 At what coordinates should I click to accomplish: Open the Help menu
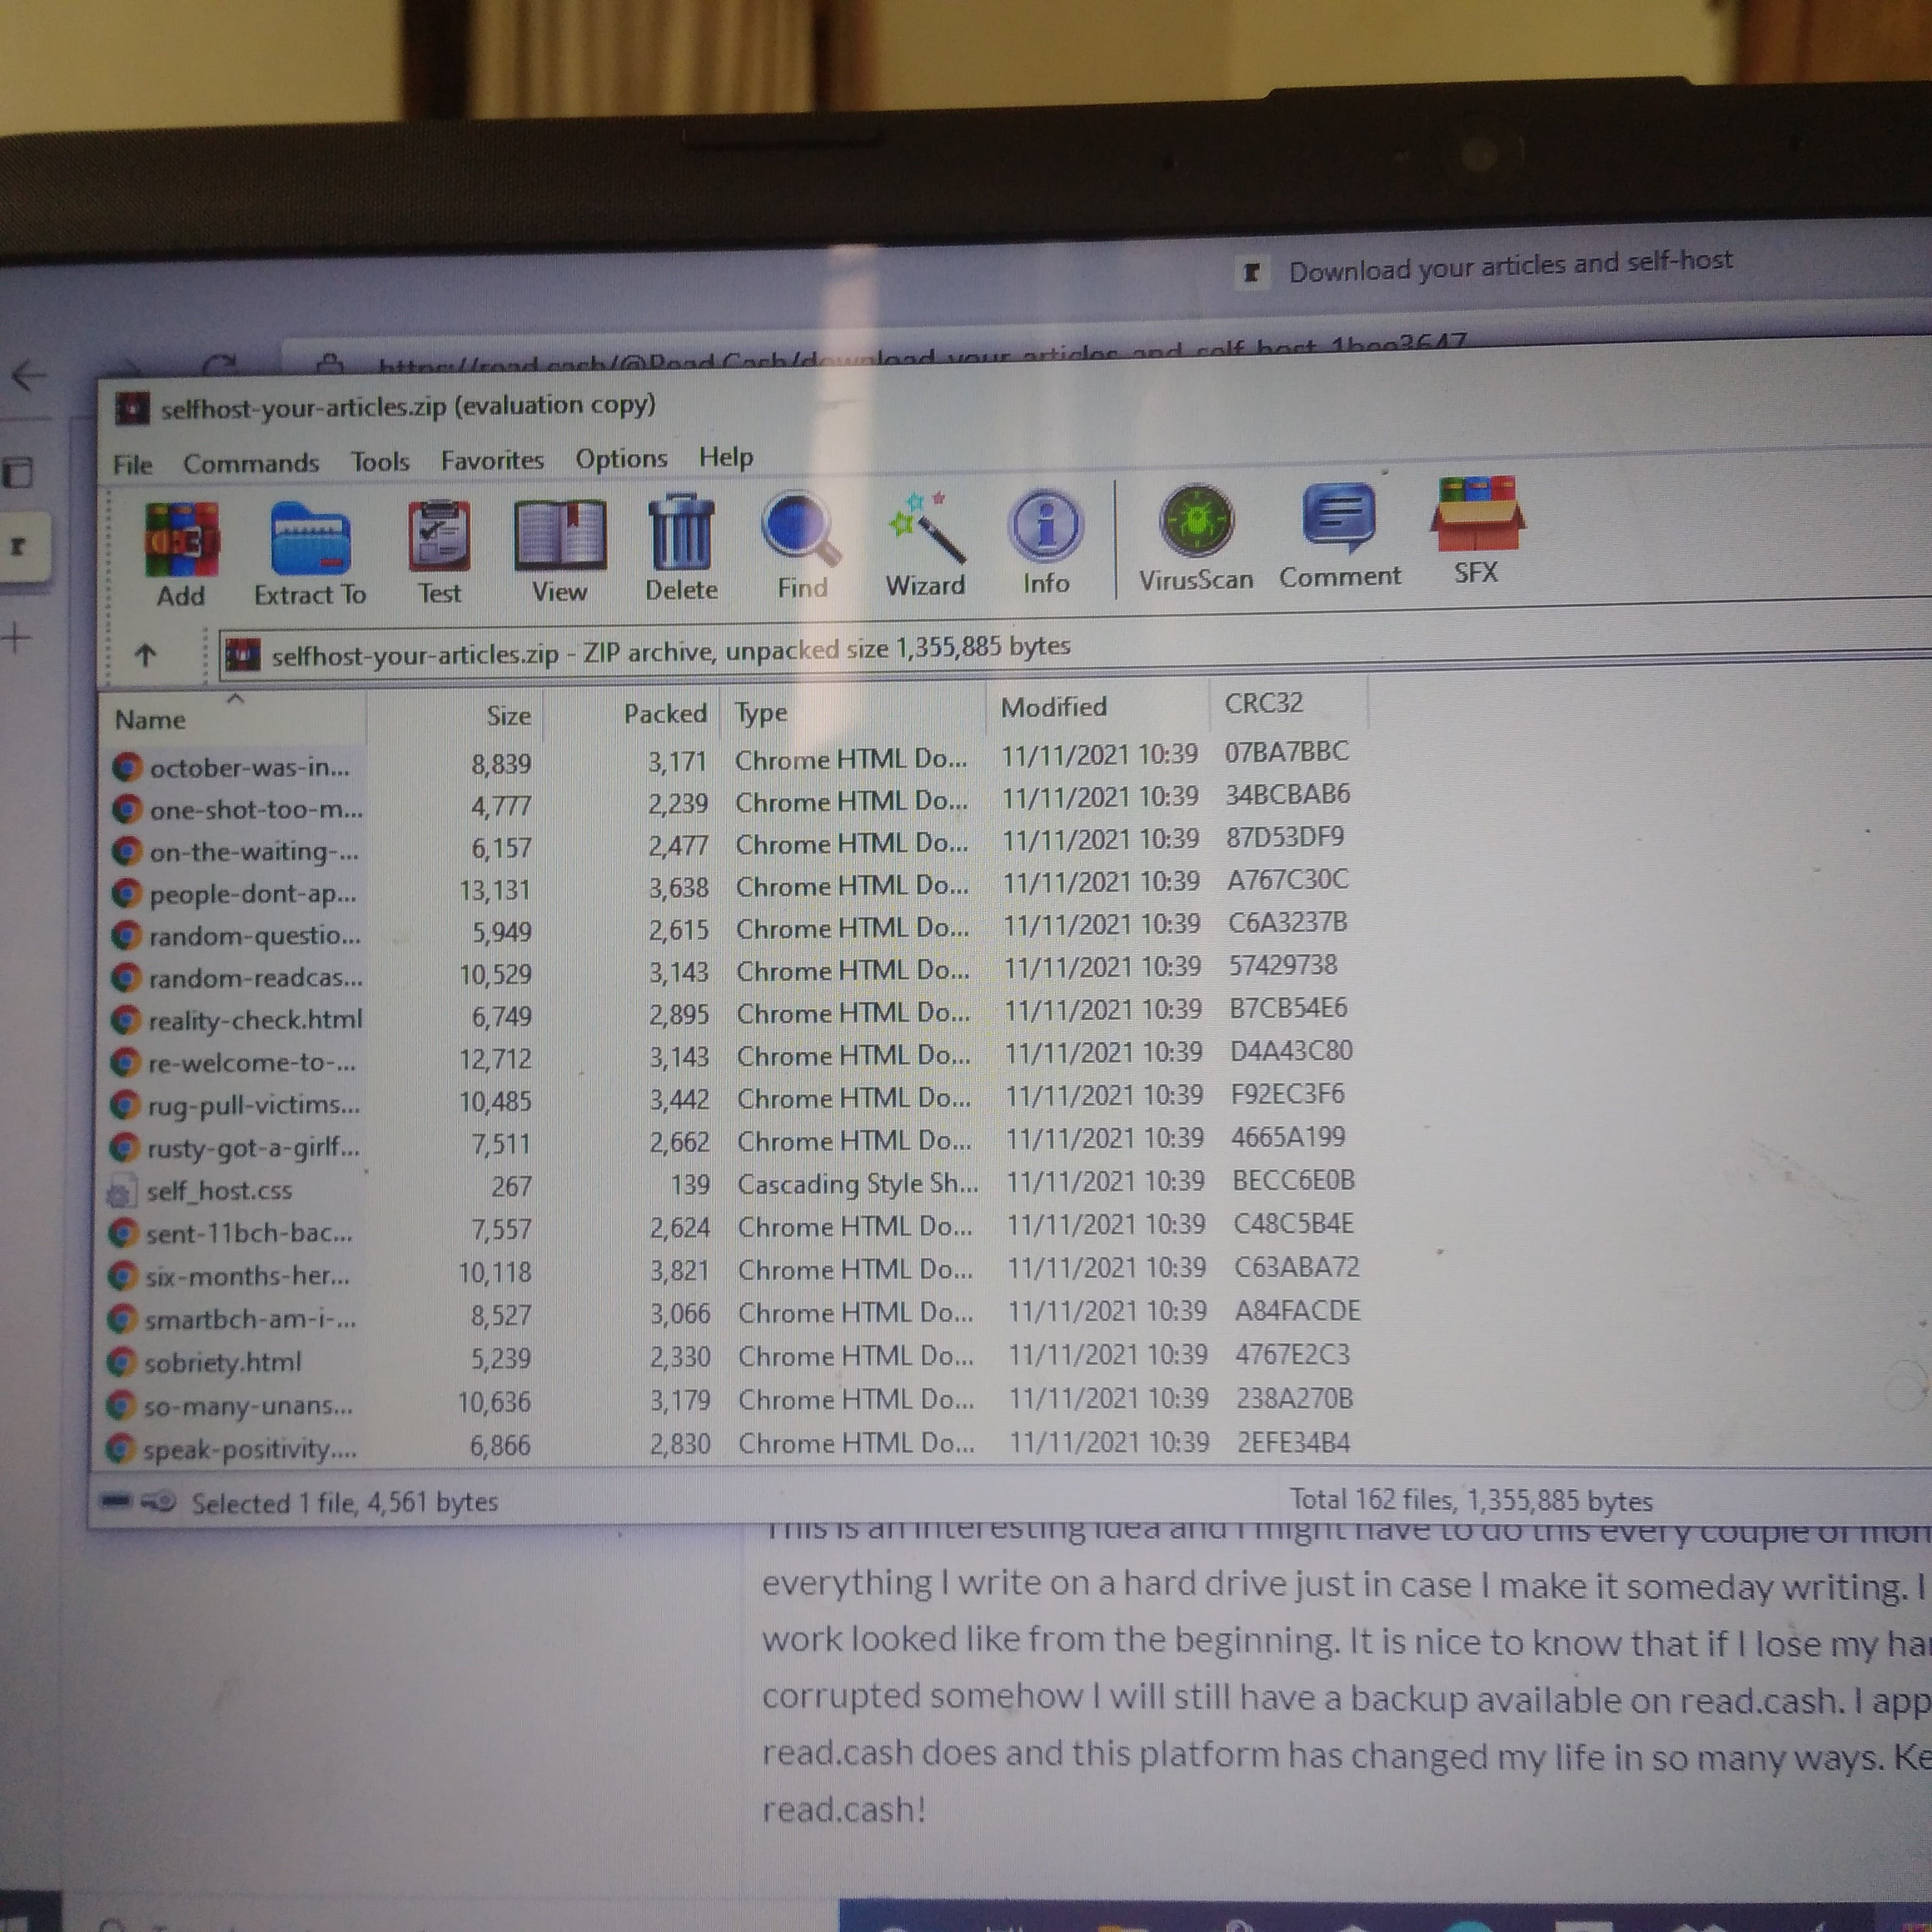pos(726,457)
